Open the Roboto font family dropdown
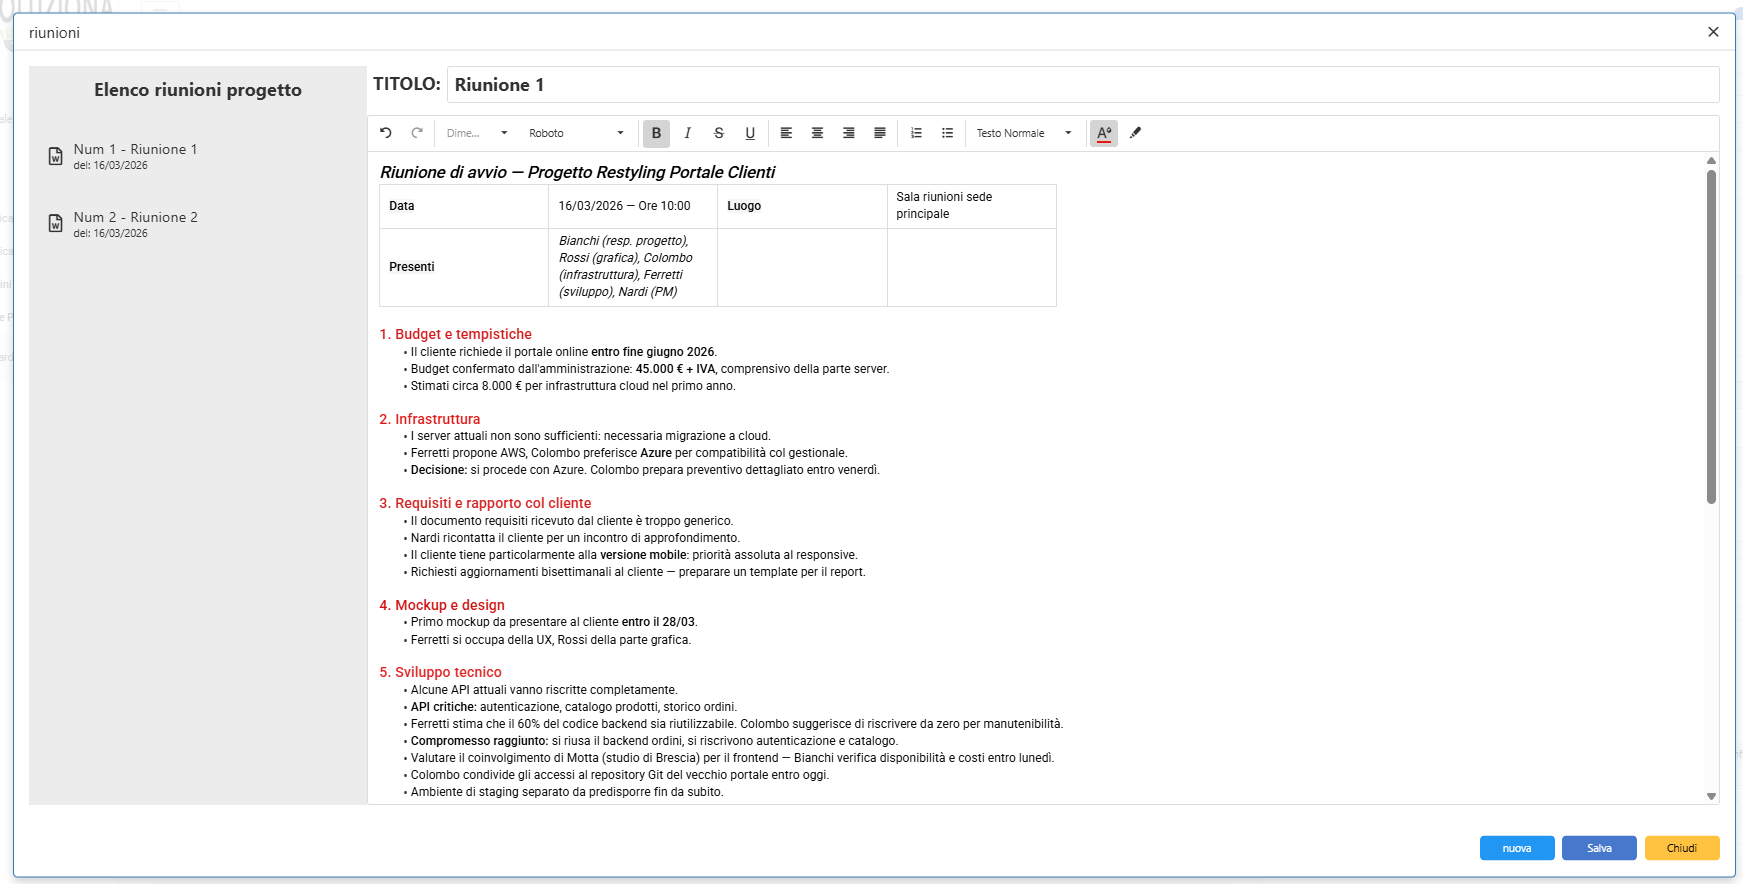Image resolution: width=1743 pixels, height=884 pixels. [576, 133]
